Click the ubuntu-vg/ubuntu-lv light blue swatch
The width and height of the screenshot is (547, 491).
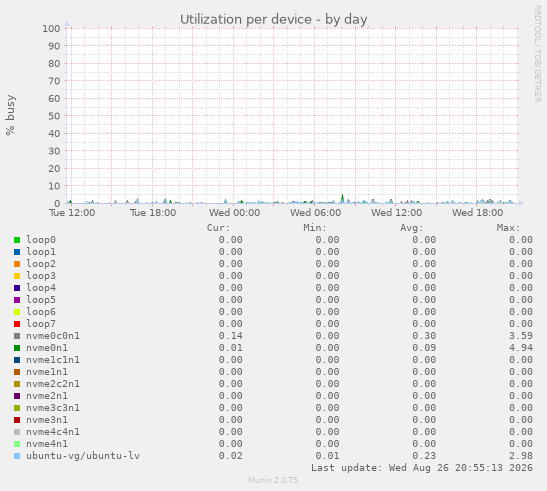17,456
